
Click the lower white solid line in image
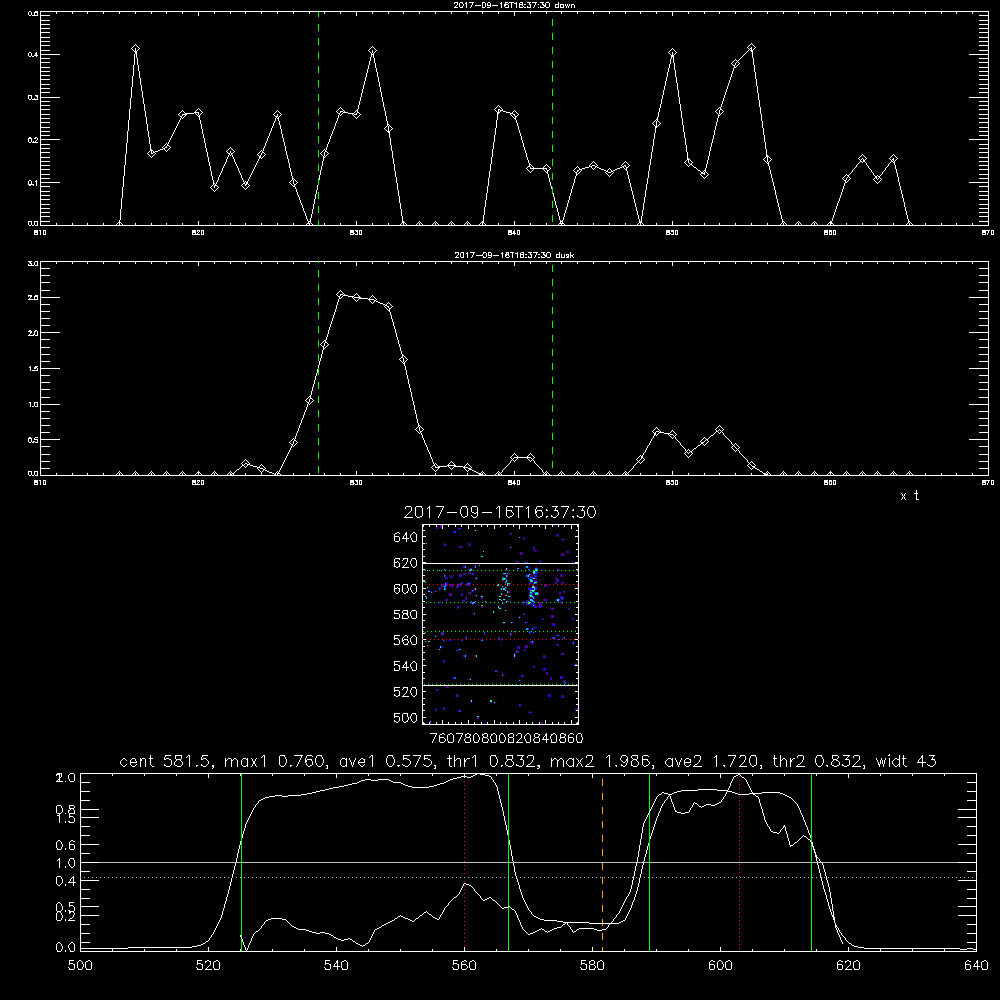coord(501,685)
